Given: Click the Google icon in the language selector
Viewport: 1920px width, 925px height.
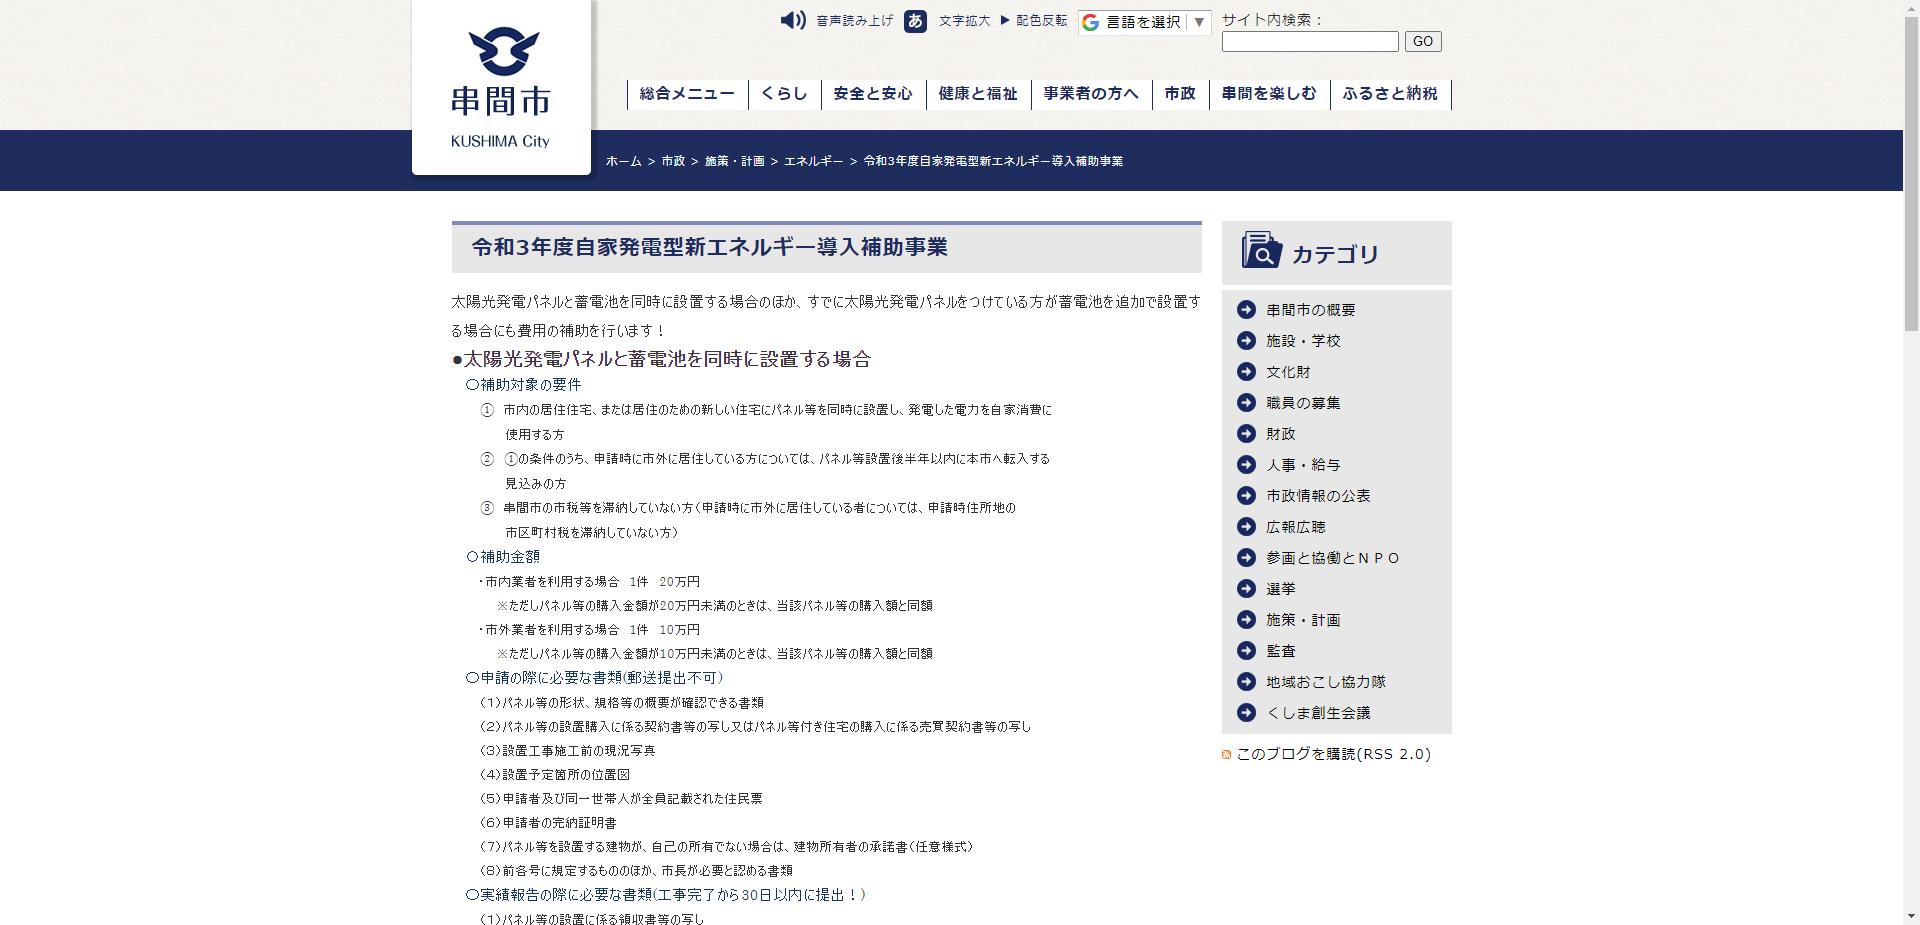Looking at the screenshot, I should (x=1089, y=22).
